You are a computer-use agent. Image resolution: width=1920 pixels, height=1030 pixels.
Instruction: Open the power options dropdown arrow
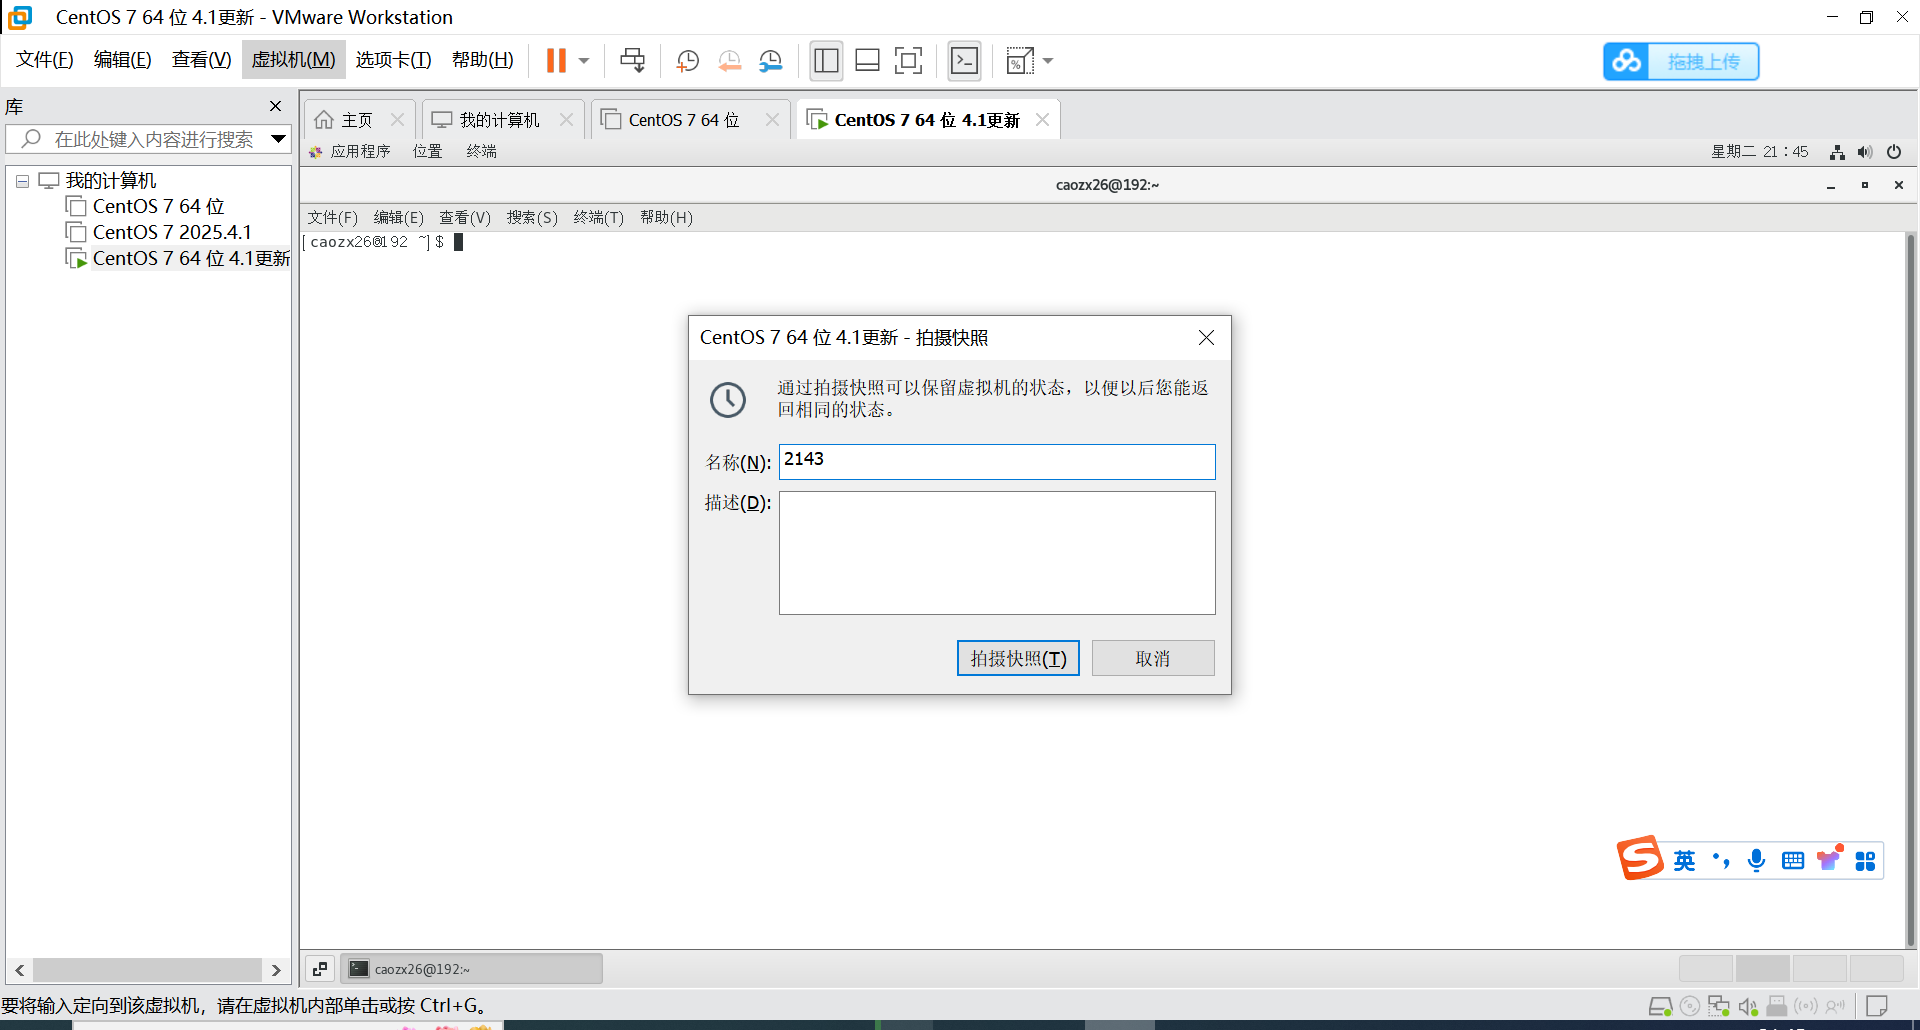(x=584, y=61)
